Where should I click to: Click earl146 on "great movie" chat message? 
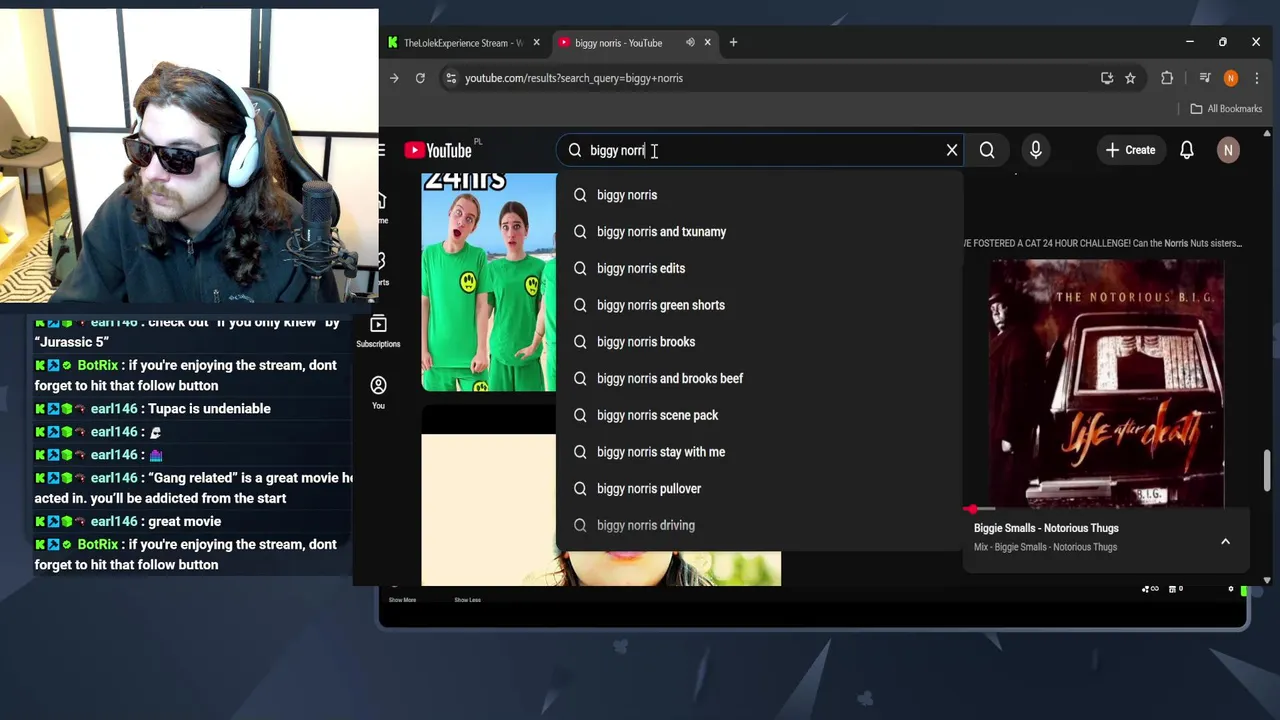(113, 521)
